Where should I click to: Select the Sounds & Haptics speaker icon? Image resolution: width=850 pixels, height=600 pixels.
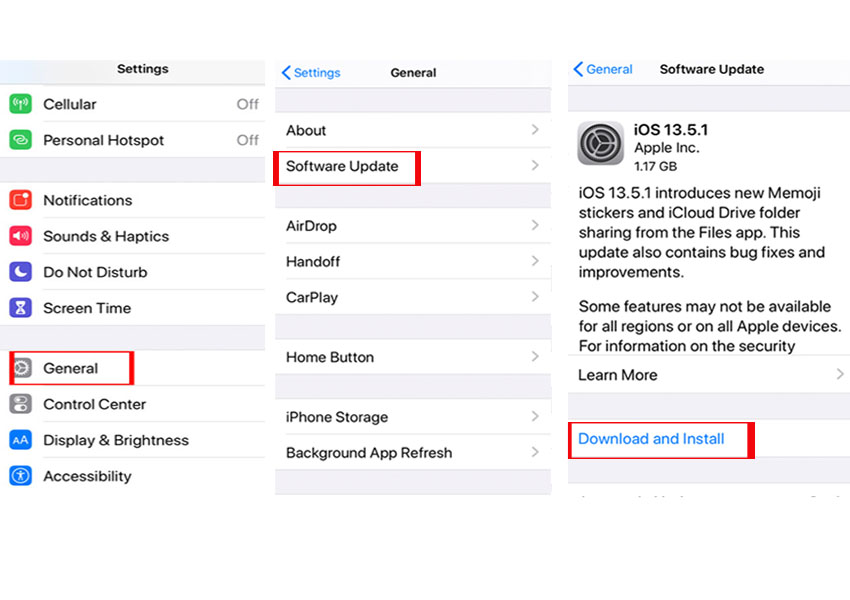(x=22, y=236)
